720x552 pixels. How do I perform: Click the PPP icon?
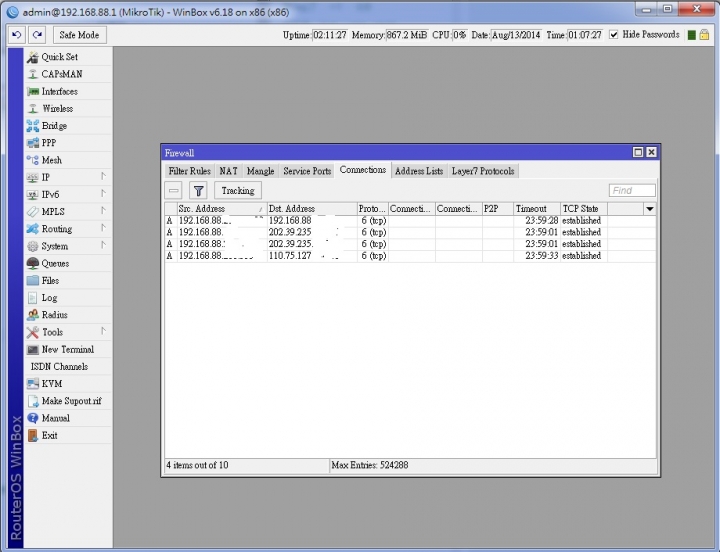33,143
